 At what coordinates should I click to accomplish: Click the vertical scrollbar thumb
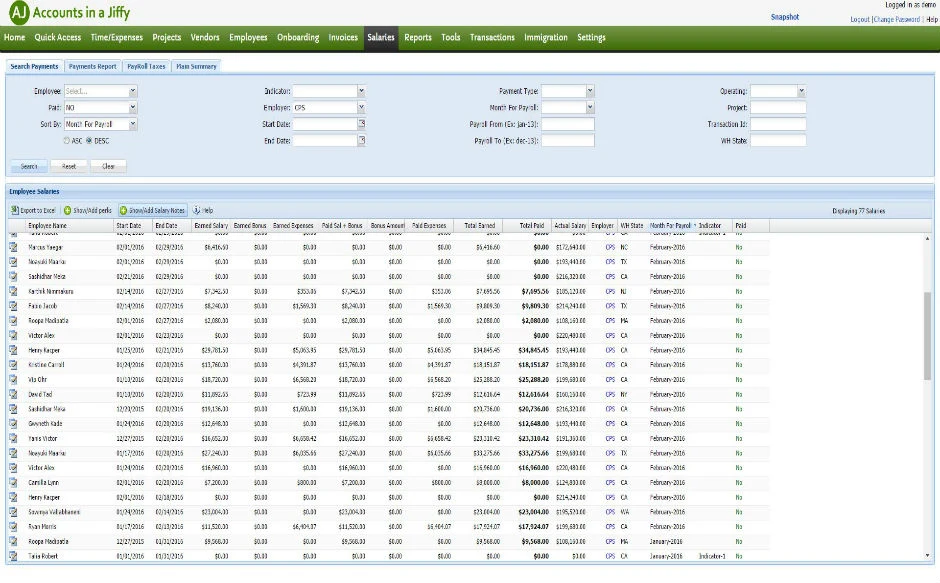click(x=927, y=336)
